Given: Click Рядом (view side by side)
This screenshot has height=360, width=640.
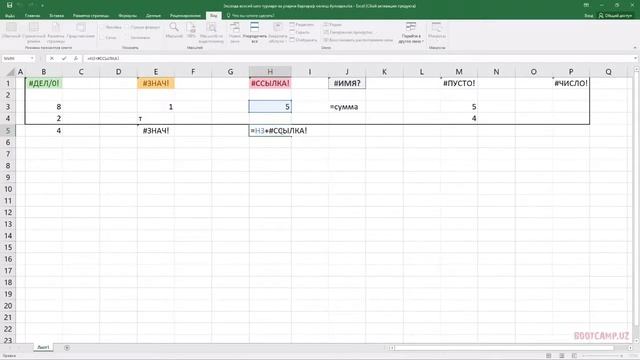Looking at the screenshot, I should pyautogui.click(x=333, y=25).
